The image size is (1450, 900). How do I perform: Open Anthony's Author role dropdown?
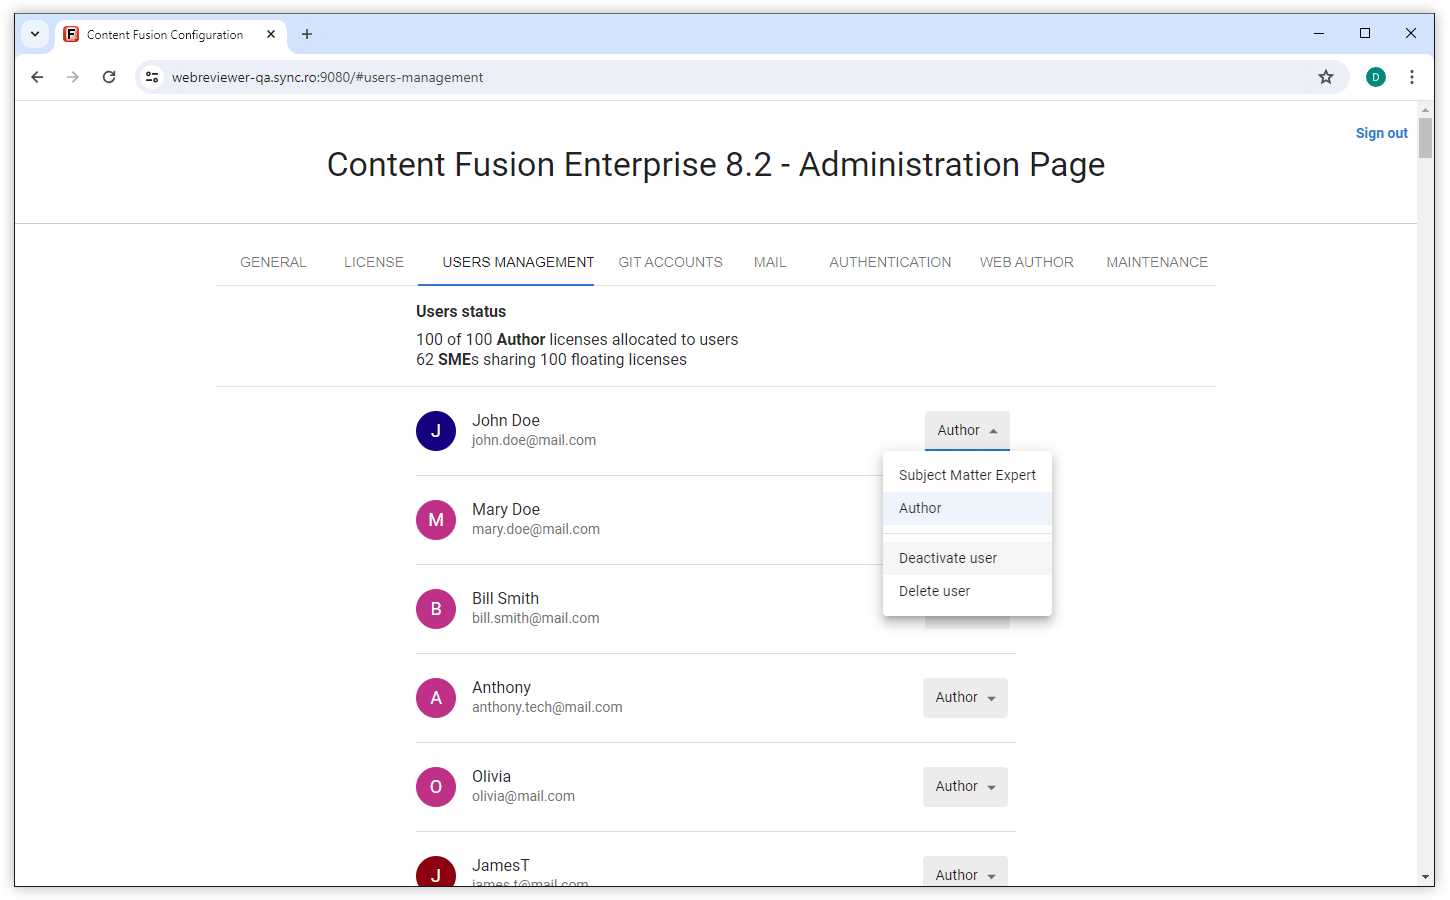(965, 698)
